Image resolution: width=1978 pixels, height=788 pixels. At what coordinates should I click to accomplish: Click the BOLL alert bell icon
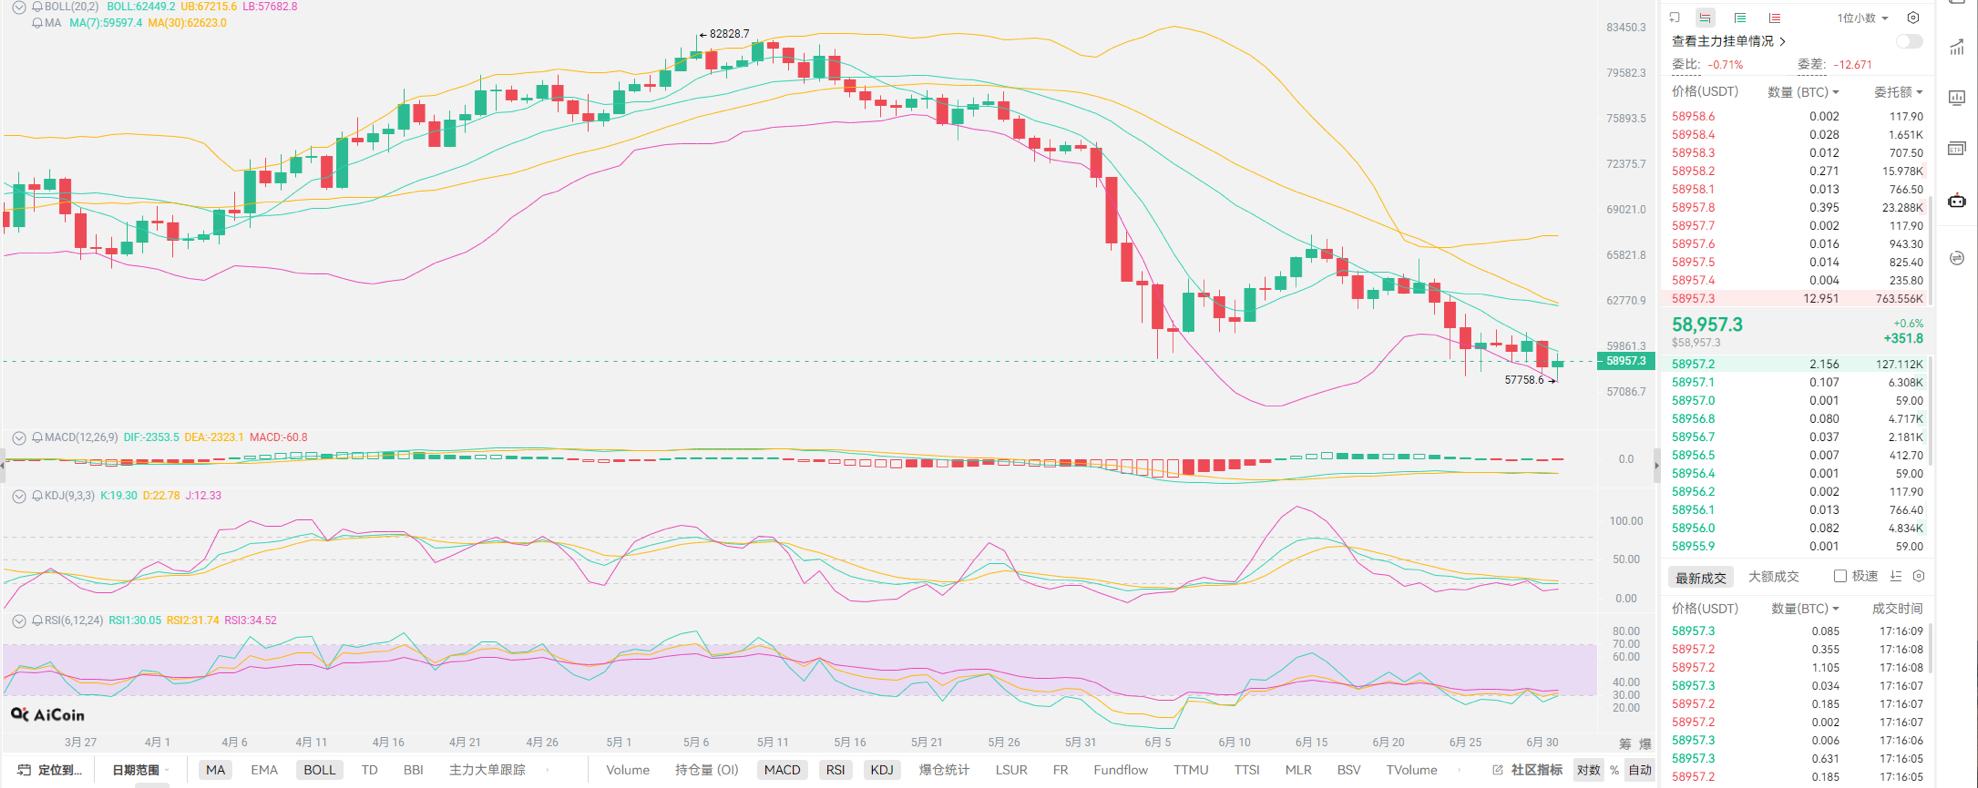click(37, 7)
